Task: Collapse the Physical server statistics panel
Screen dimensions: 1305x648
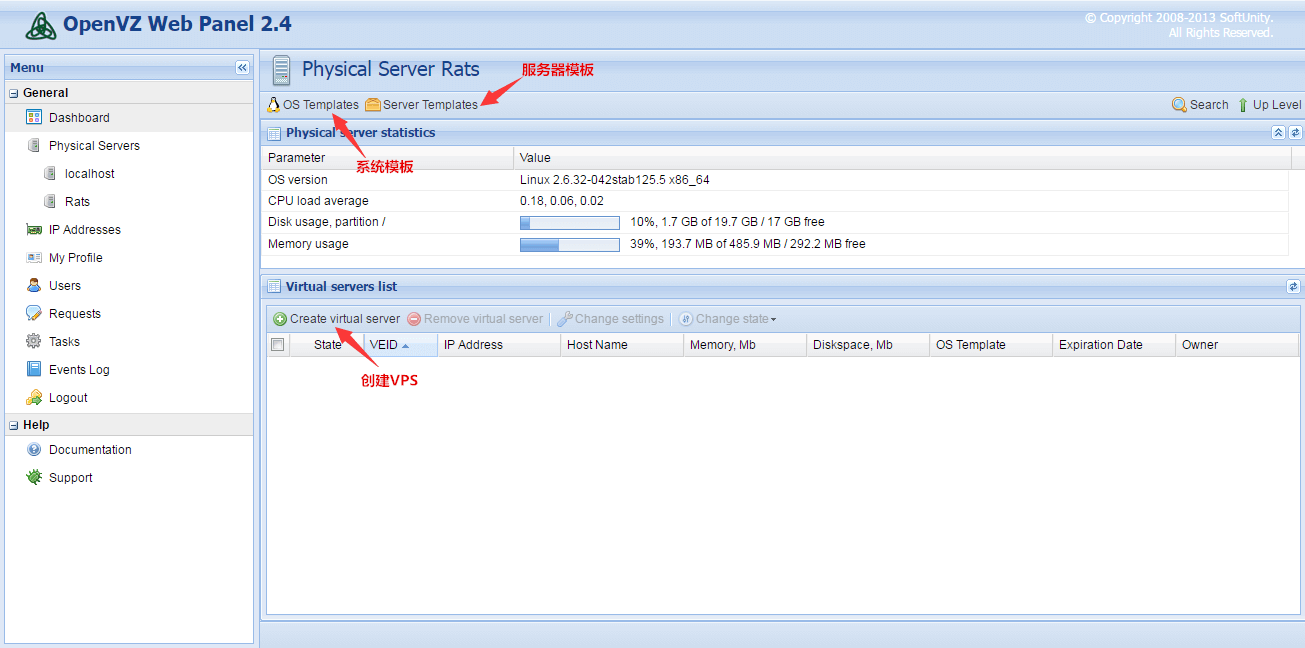Action: click(1278, 133)
